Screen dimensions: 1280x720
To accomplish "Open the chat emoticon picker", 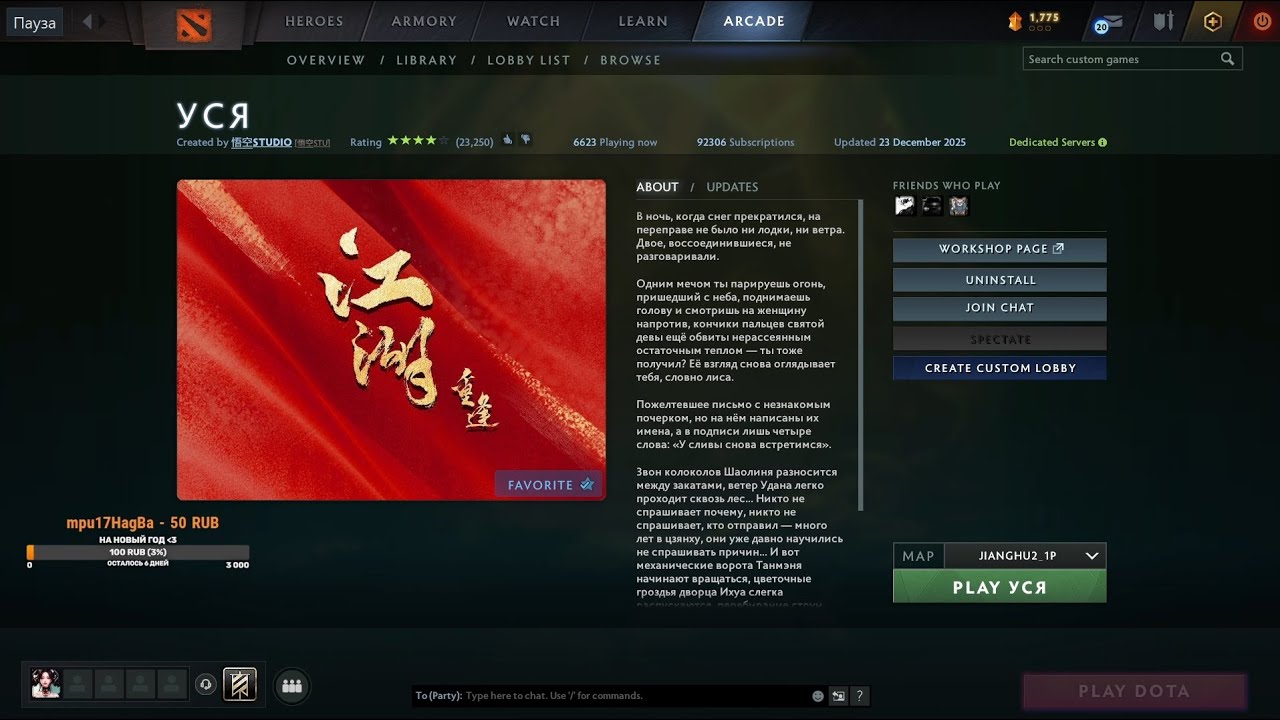I will 818,696.
